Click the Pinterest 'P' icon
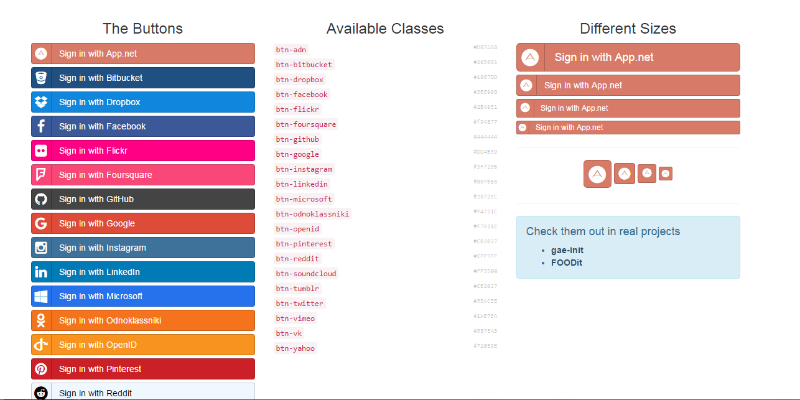The height and width of the screenshot is (400, 800). [41, 369]
